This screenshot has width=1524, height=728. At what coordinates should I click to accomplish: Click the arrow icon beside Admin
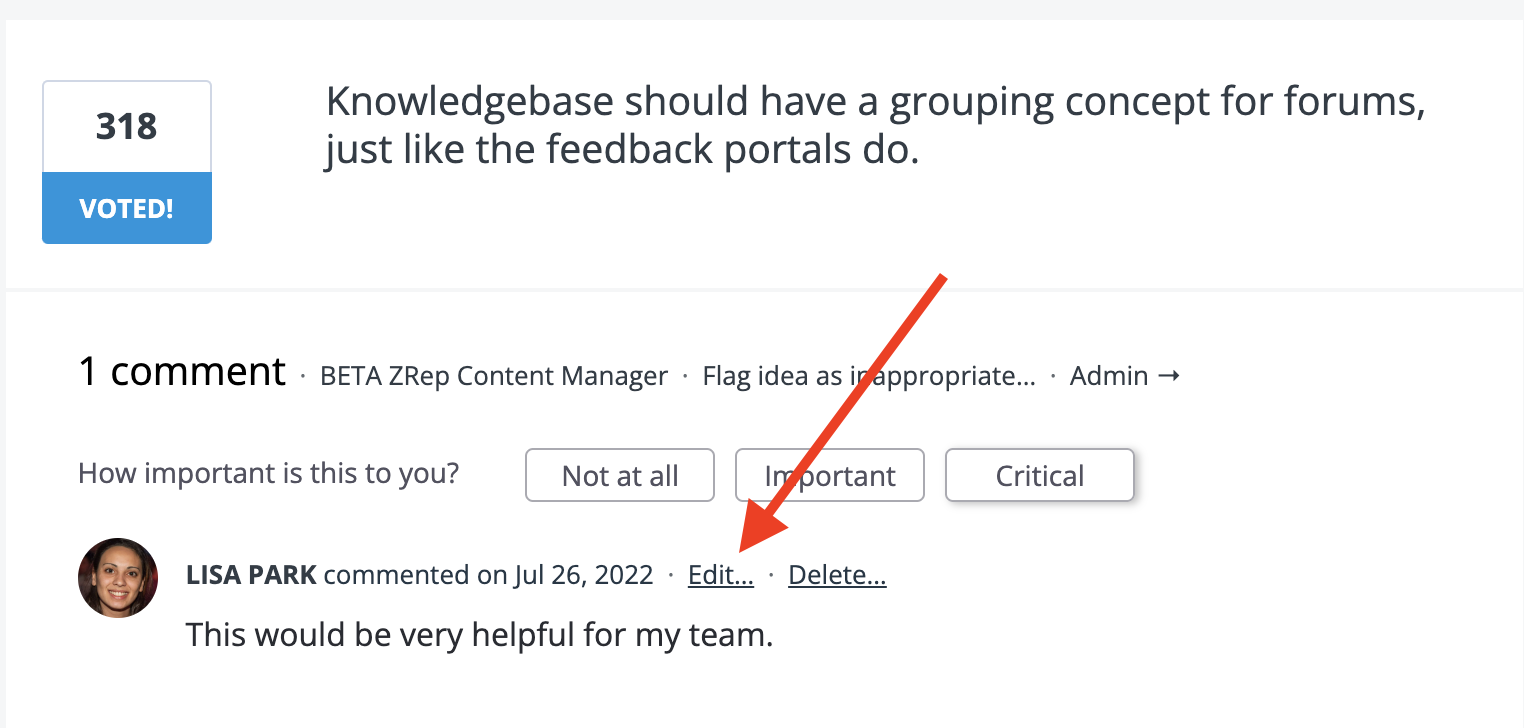[x=1168, y=376]
